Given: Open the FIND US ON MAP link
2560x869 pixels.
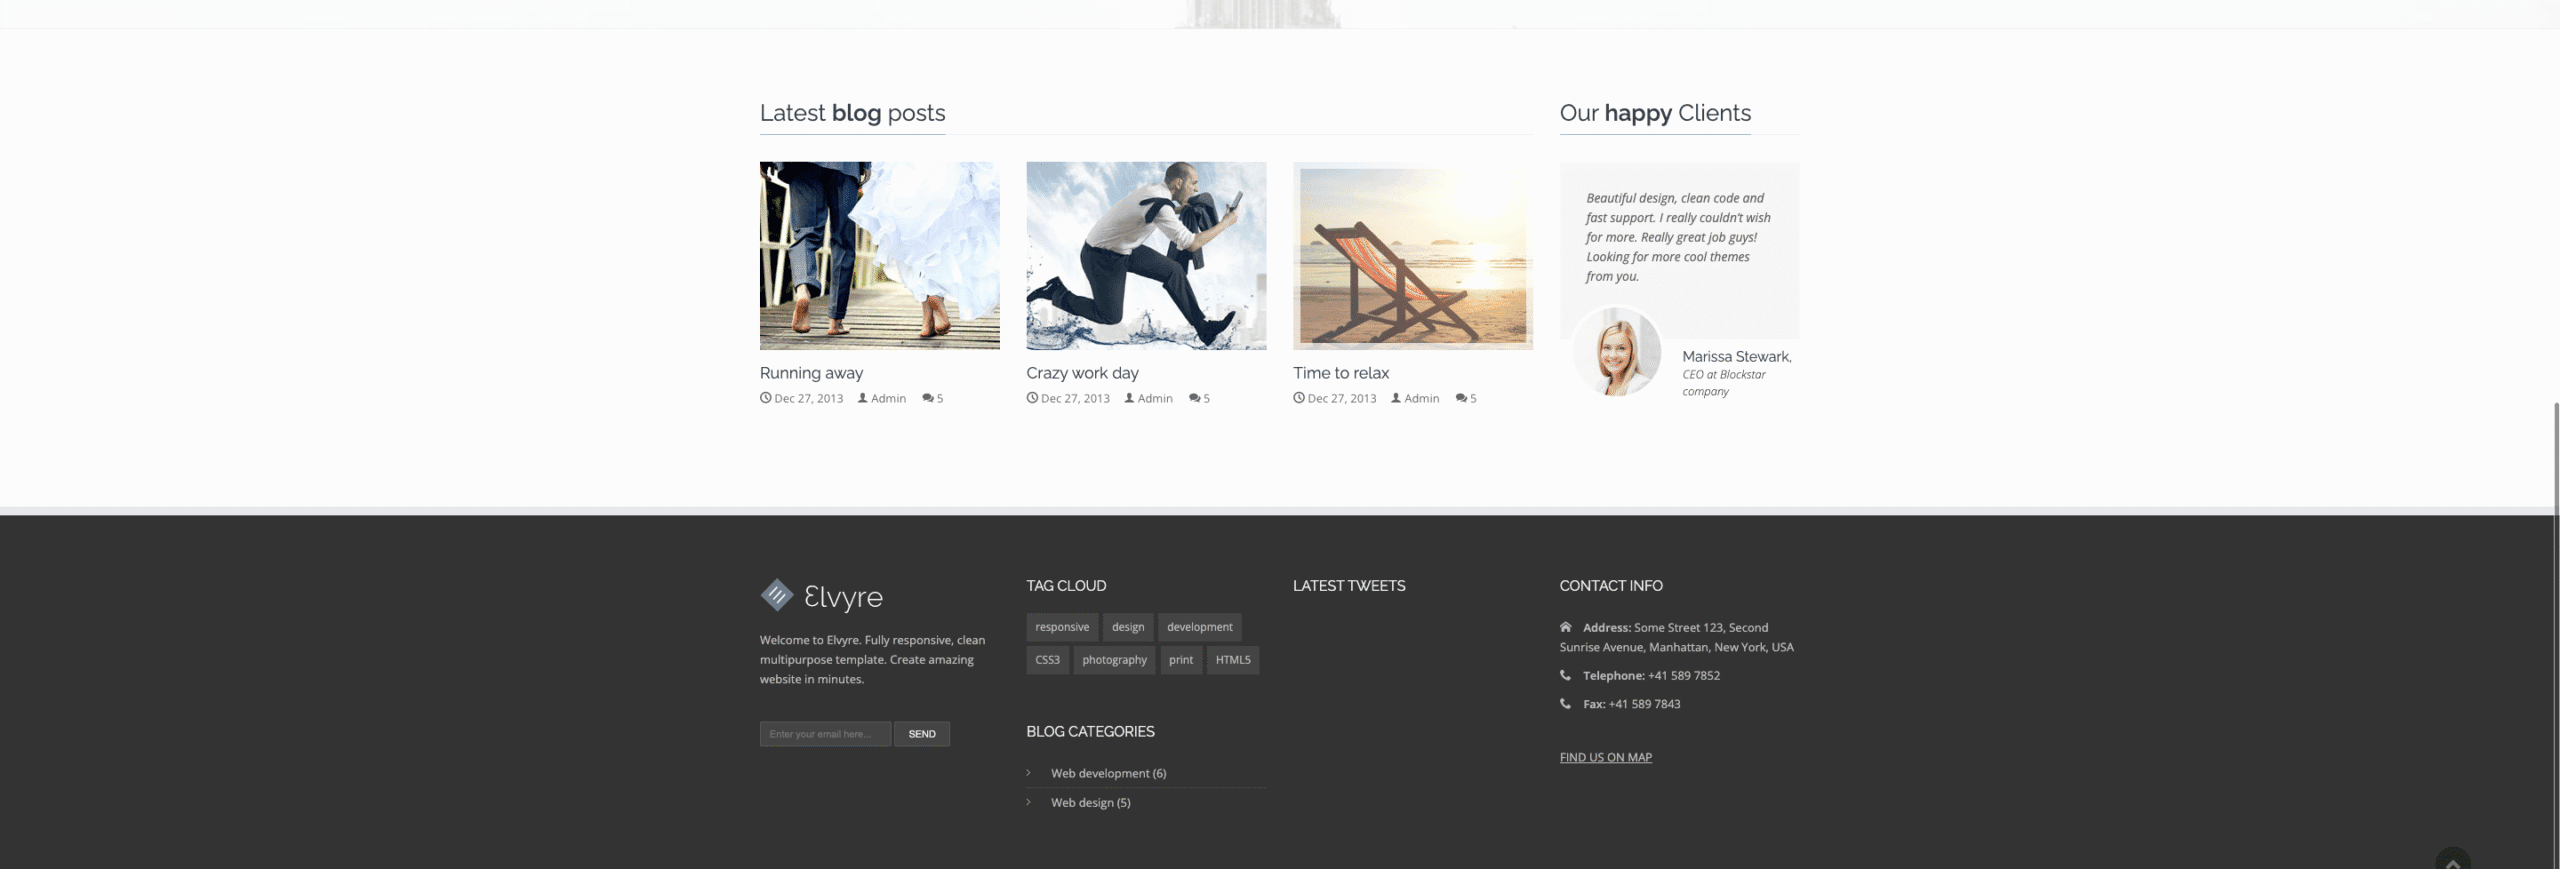Looking at the screenshot, I should [x=1605, y=758].
